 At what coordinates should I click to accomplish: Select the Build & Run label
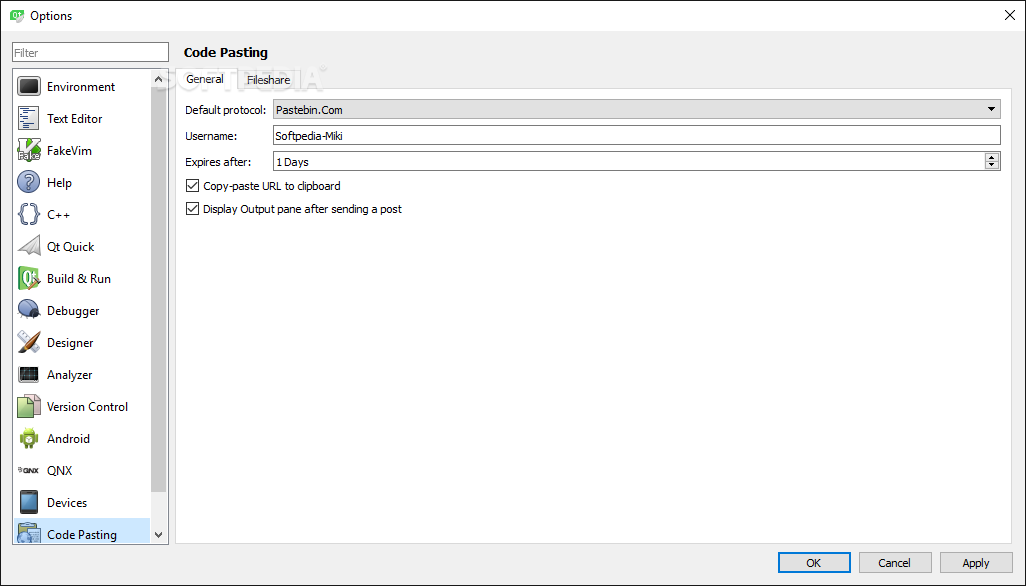[x=79, y=279]
